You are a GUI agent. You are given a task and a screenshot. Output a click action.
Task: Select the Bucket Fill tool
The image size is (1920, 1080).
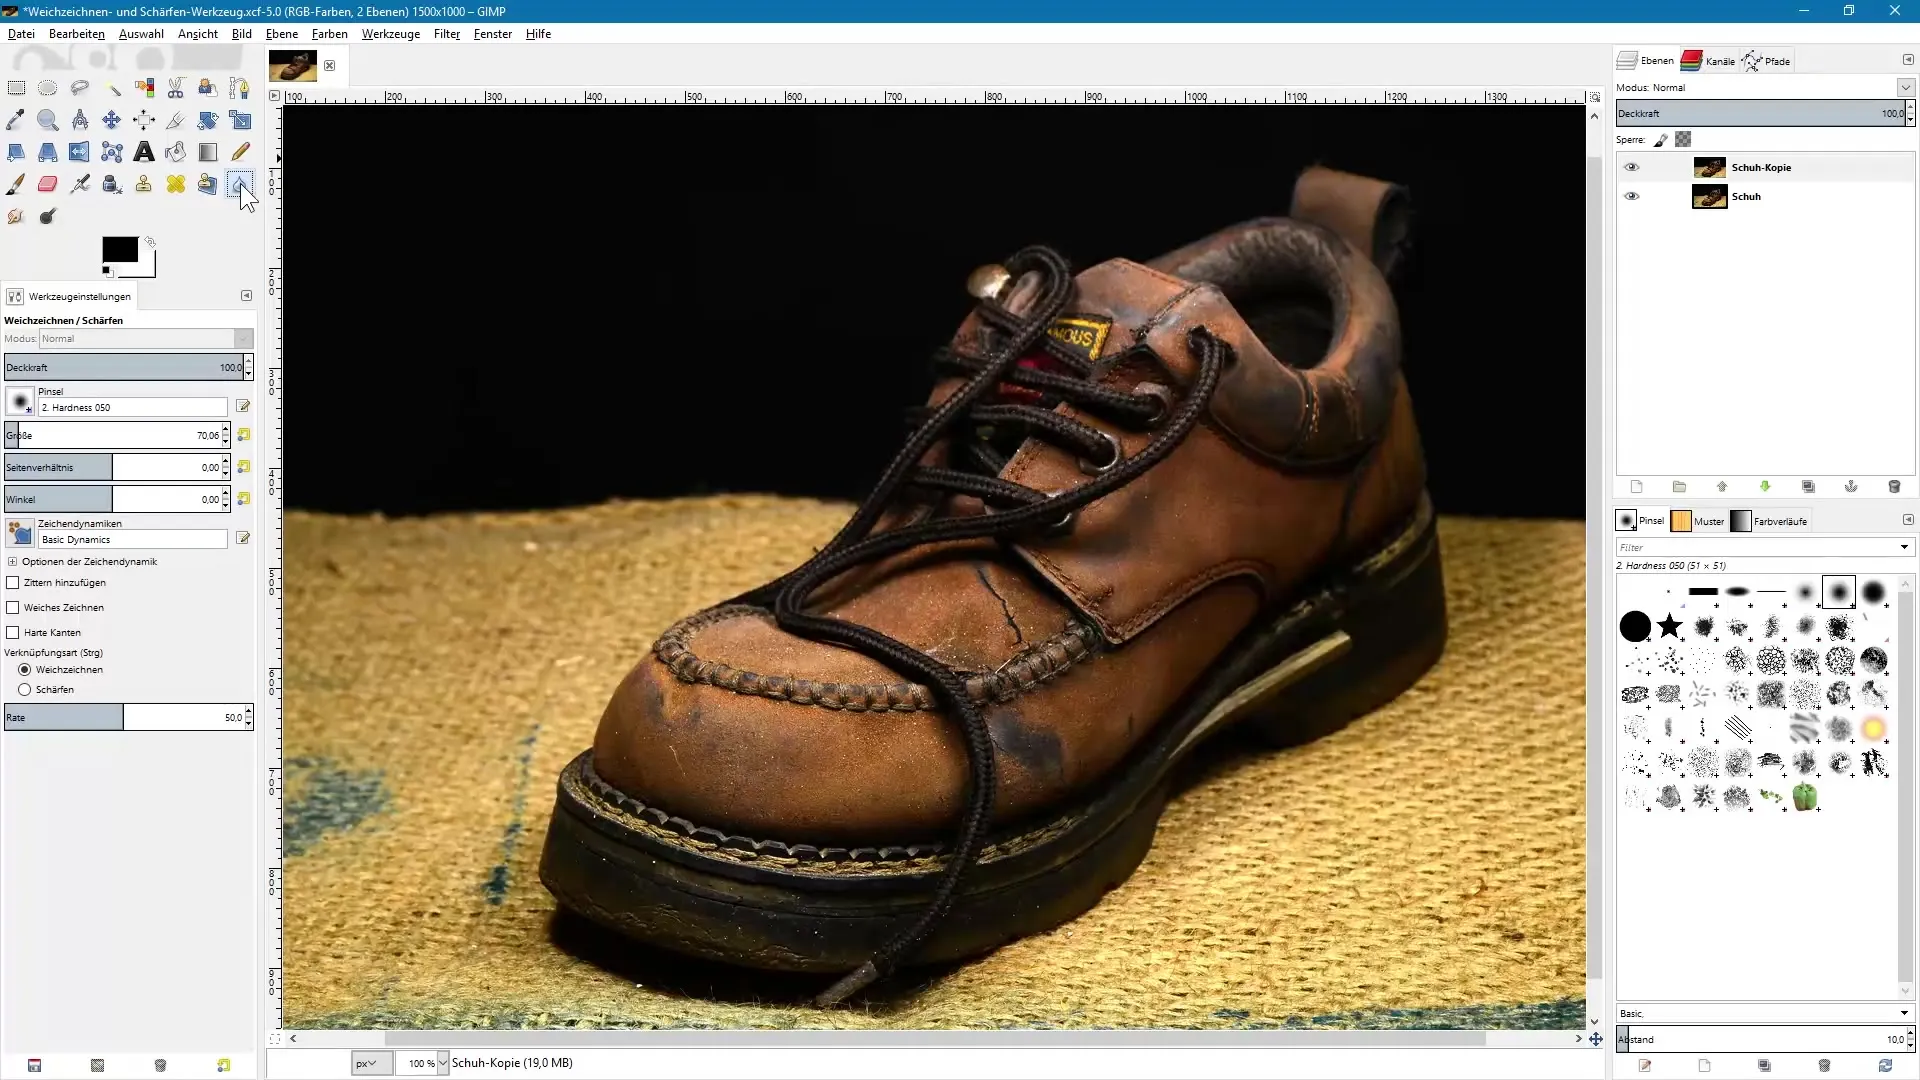coord(176,152)
